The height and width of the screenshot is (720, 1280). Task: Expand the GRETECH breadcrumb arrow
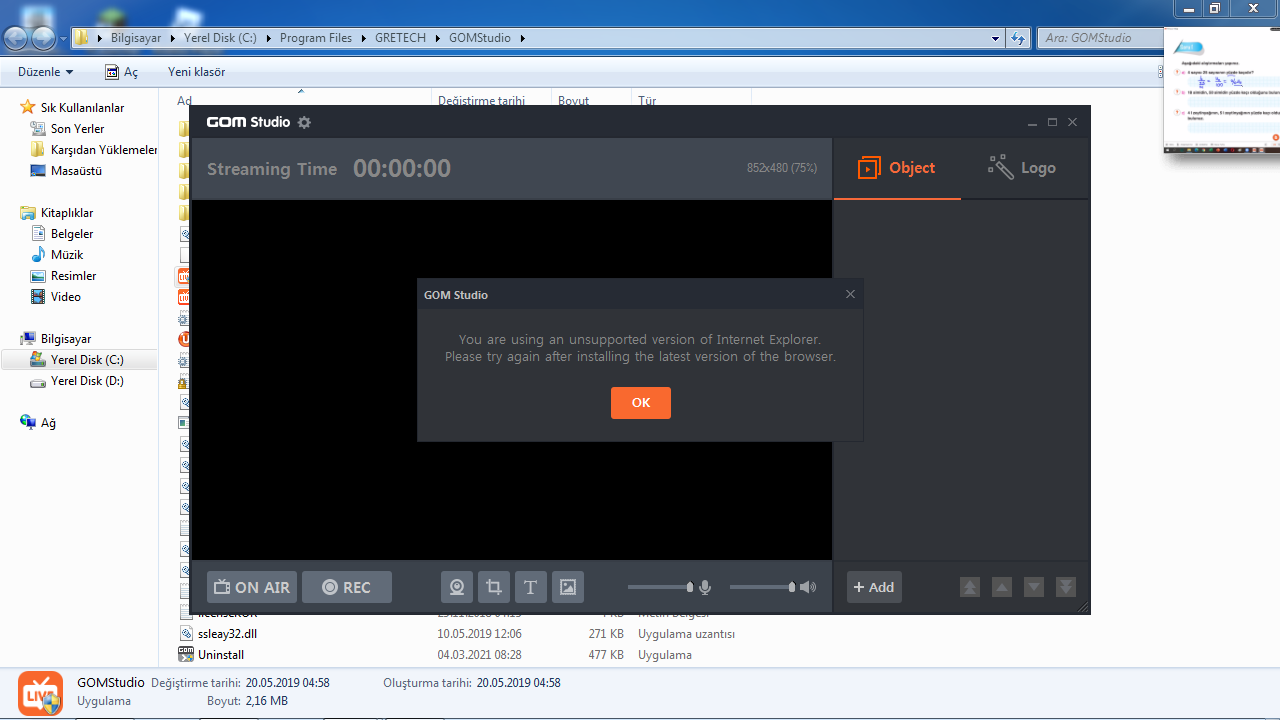point(437,38)
